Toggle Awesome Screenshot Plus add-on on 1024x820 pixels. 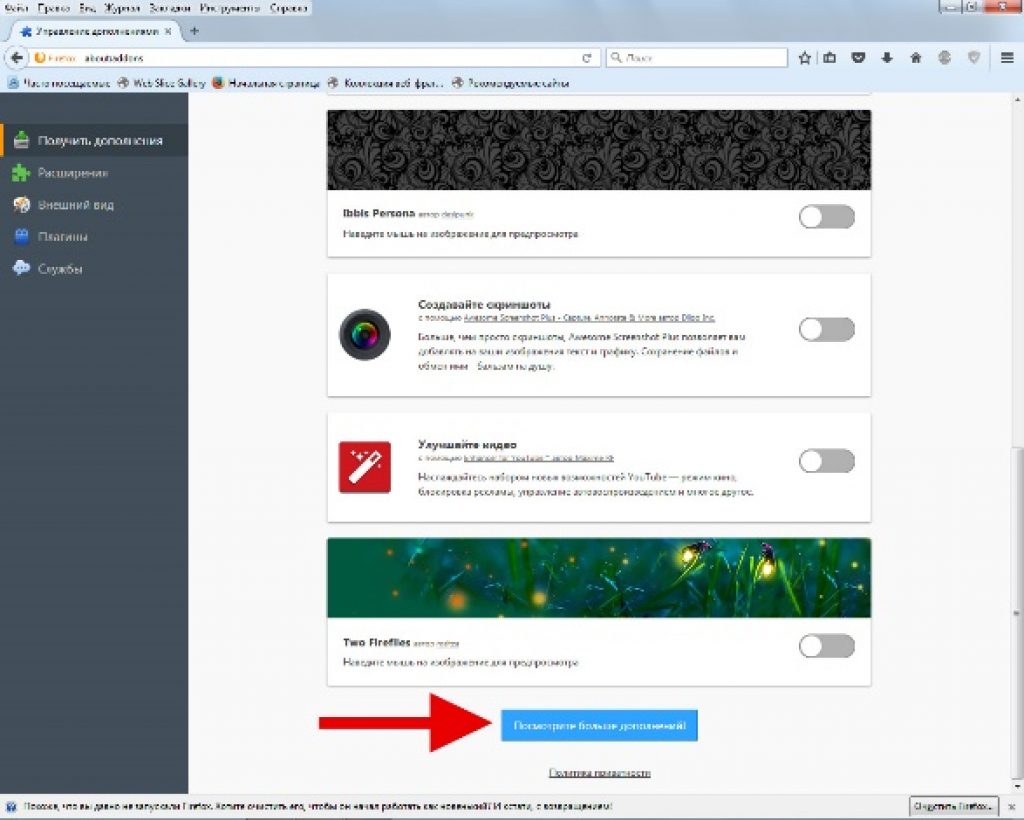(827, 330)
